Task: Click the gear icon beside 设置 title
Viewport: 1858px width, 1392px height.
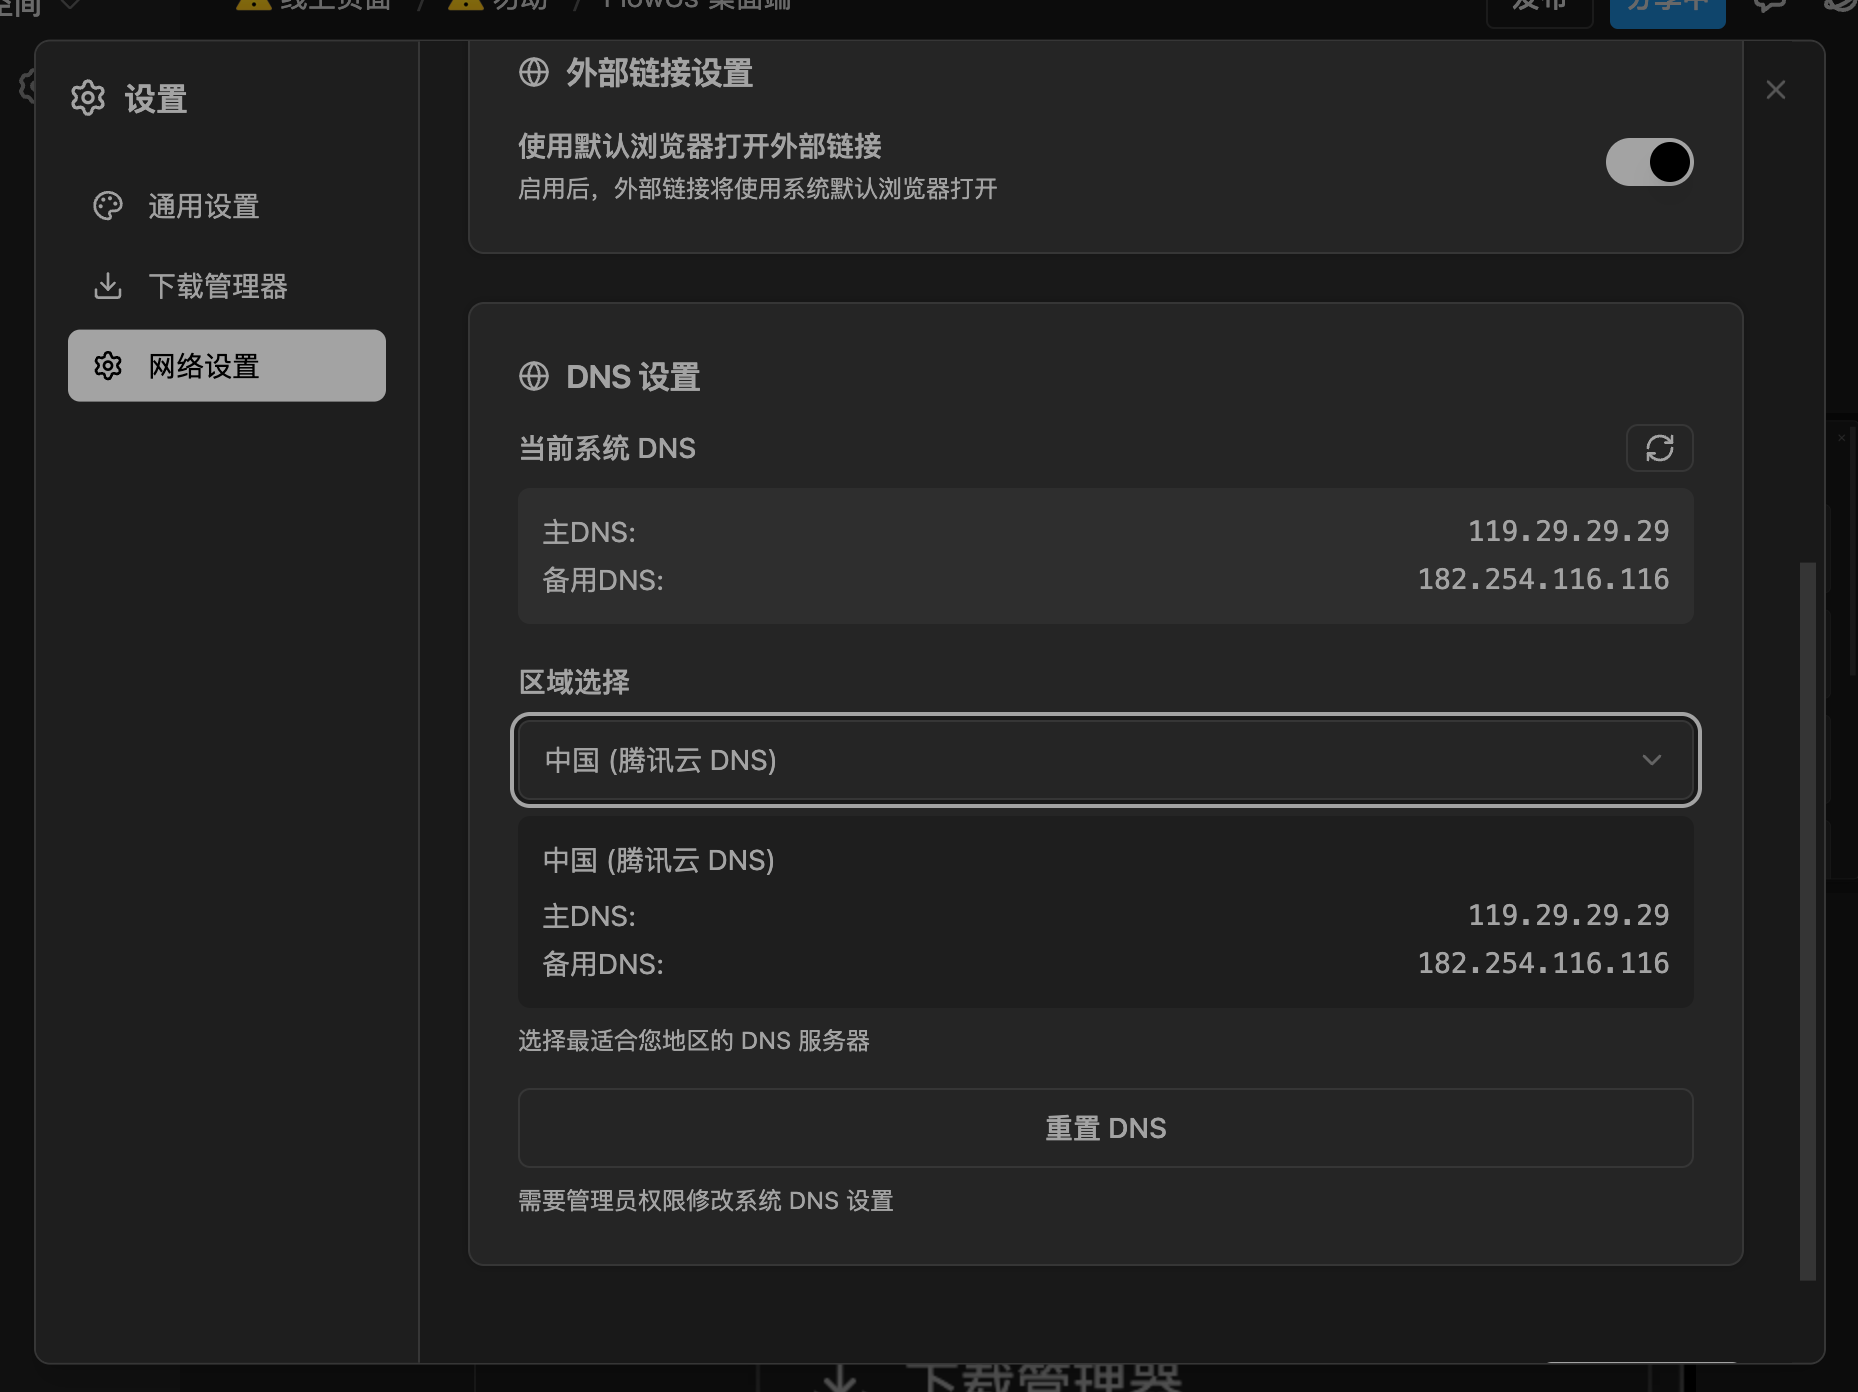Action: pyautogui.click(x=88, y=98)
